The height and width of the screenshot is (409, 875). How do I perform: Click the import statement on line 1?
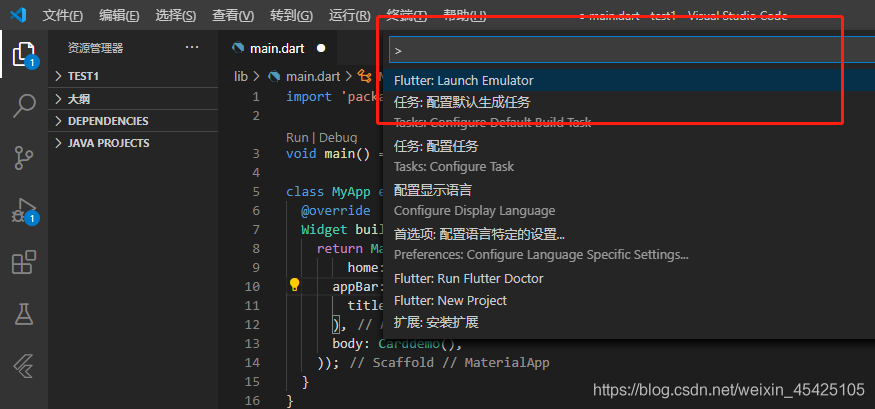(333, 97)
